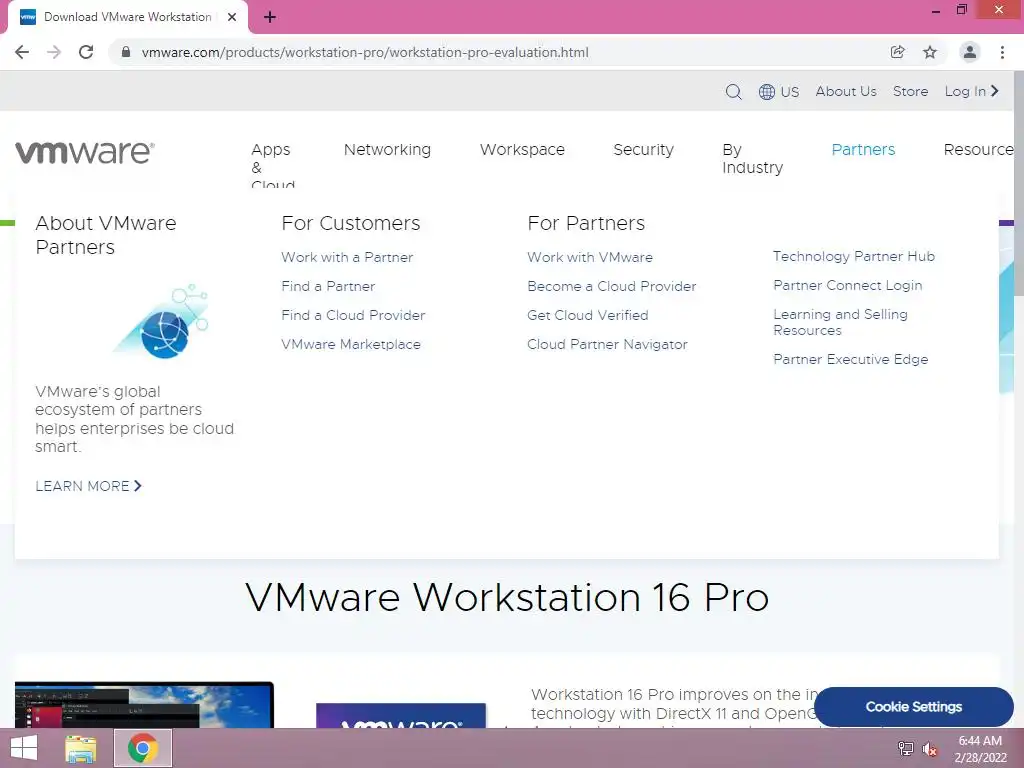
Task: Open Work with a Partner
Action: point(347,257)
